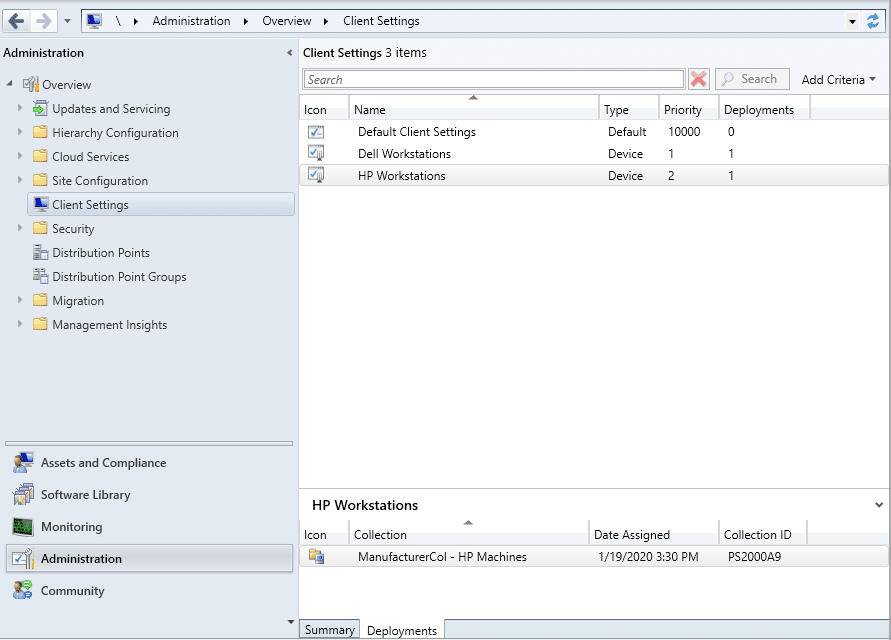The width and height of the screenshot is (891, 640).
Task: Click the refresh icon in the breadcrumb bar
Action: coord(870,20)
